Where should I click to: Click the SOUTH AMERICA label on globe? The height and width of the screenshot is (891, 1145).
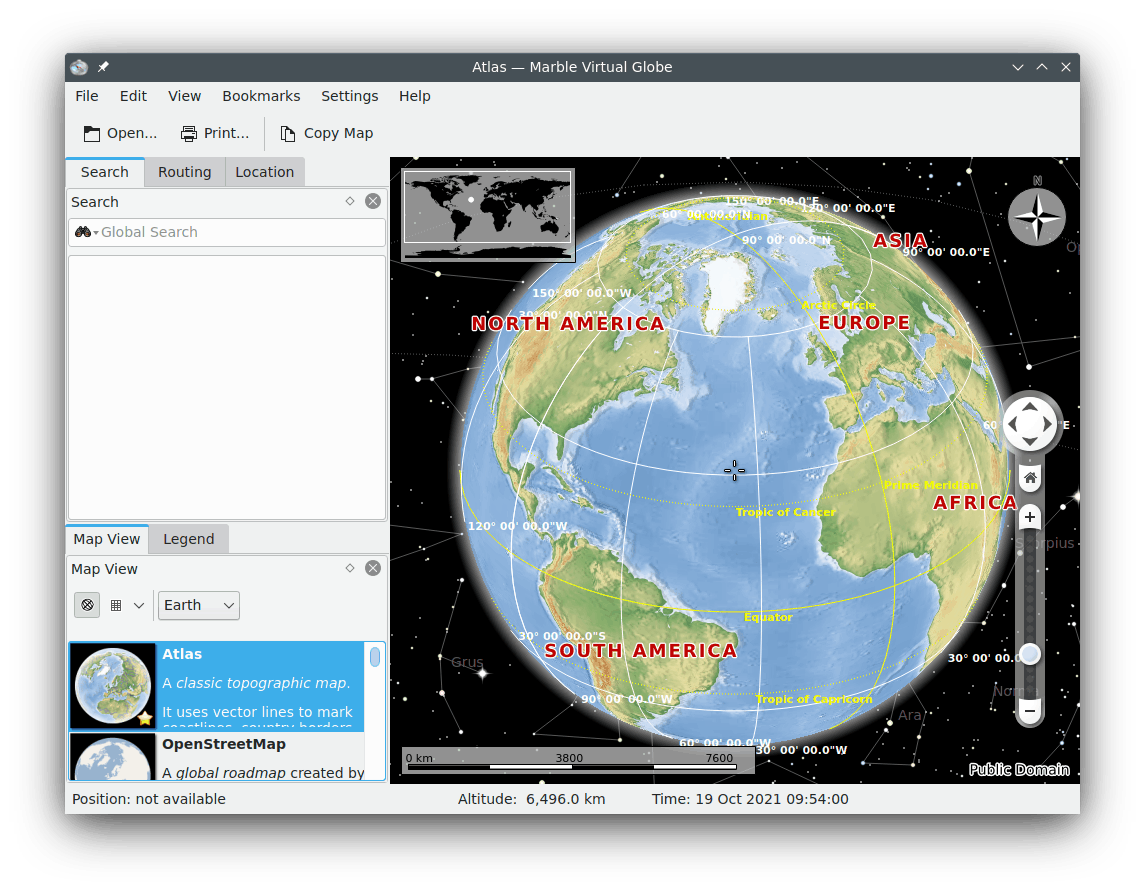pyautogui.click(x=641, y=651)
